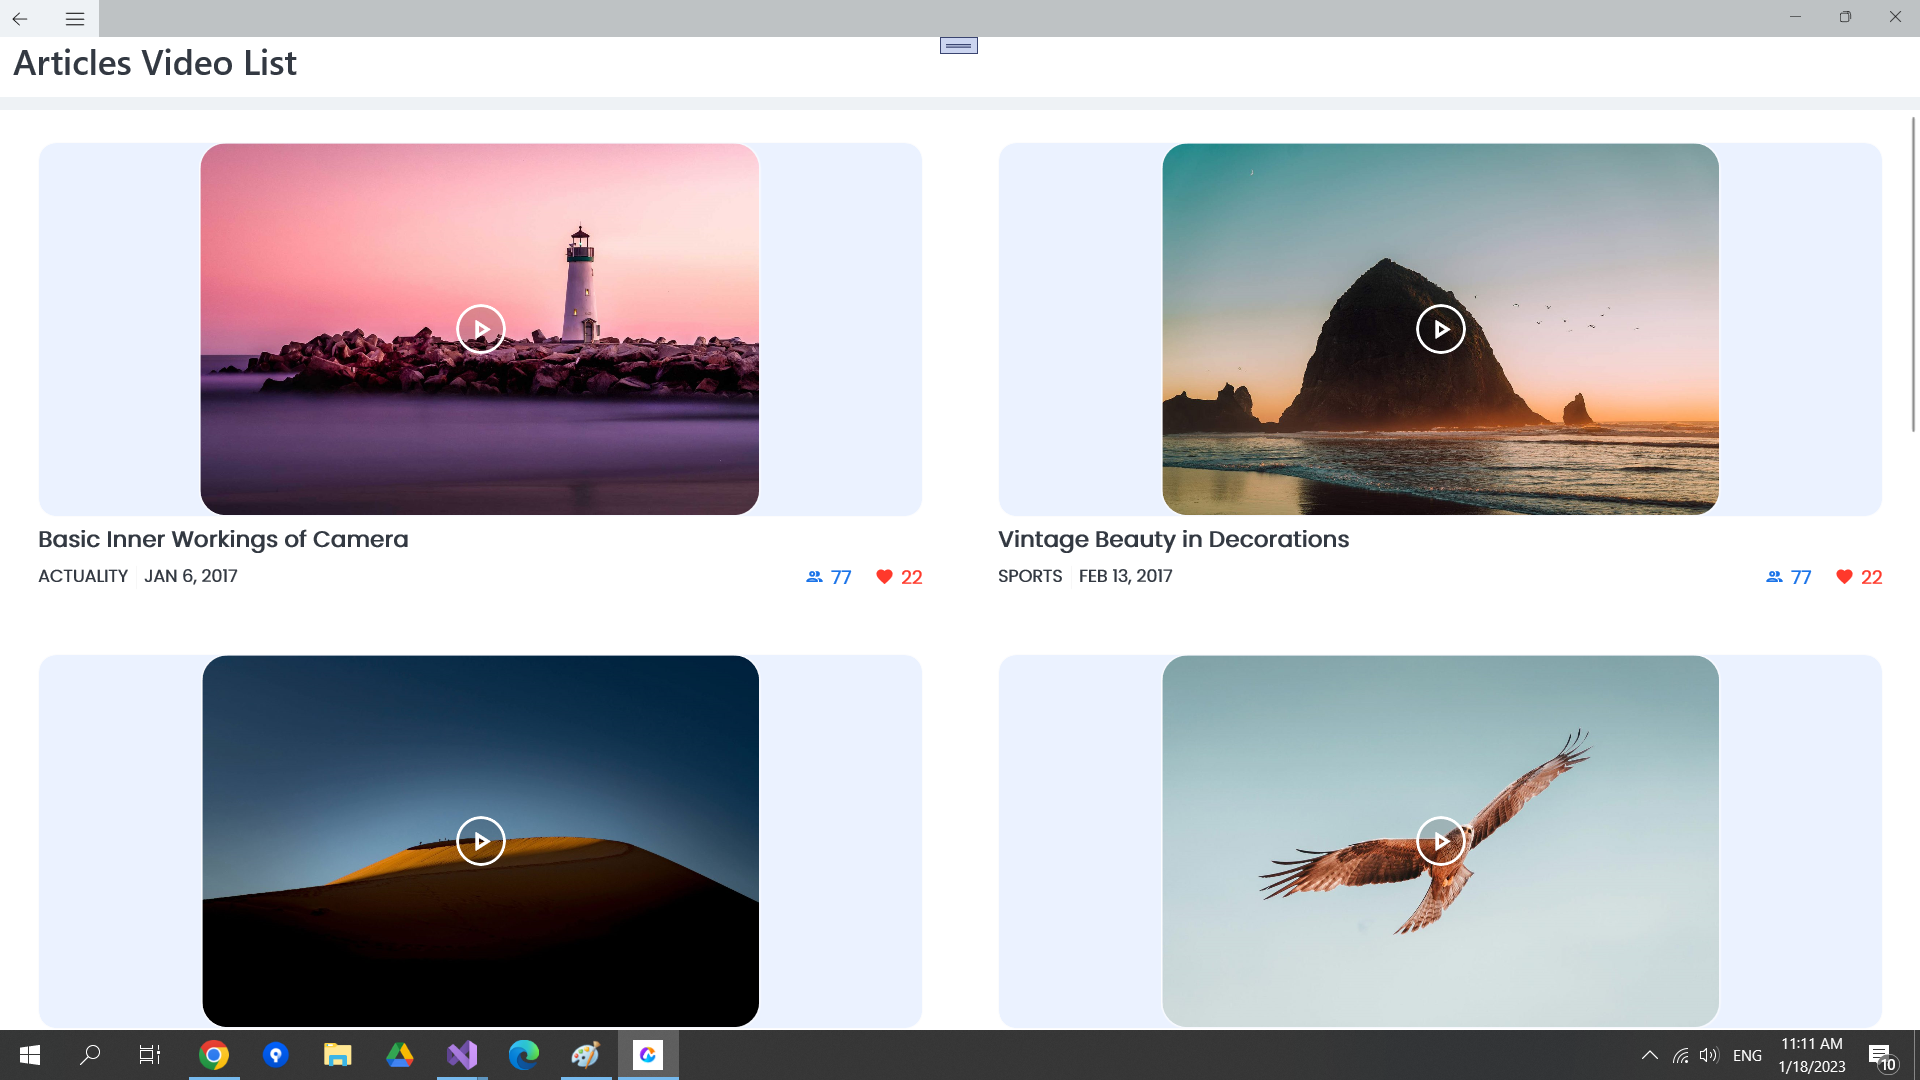Open the Paint palette app on taskbar

(x=586, y=1055)
